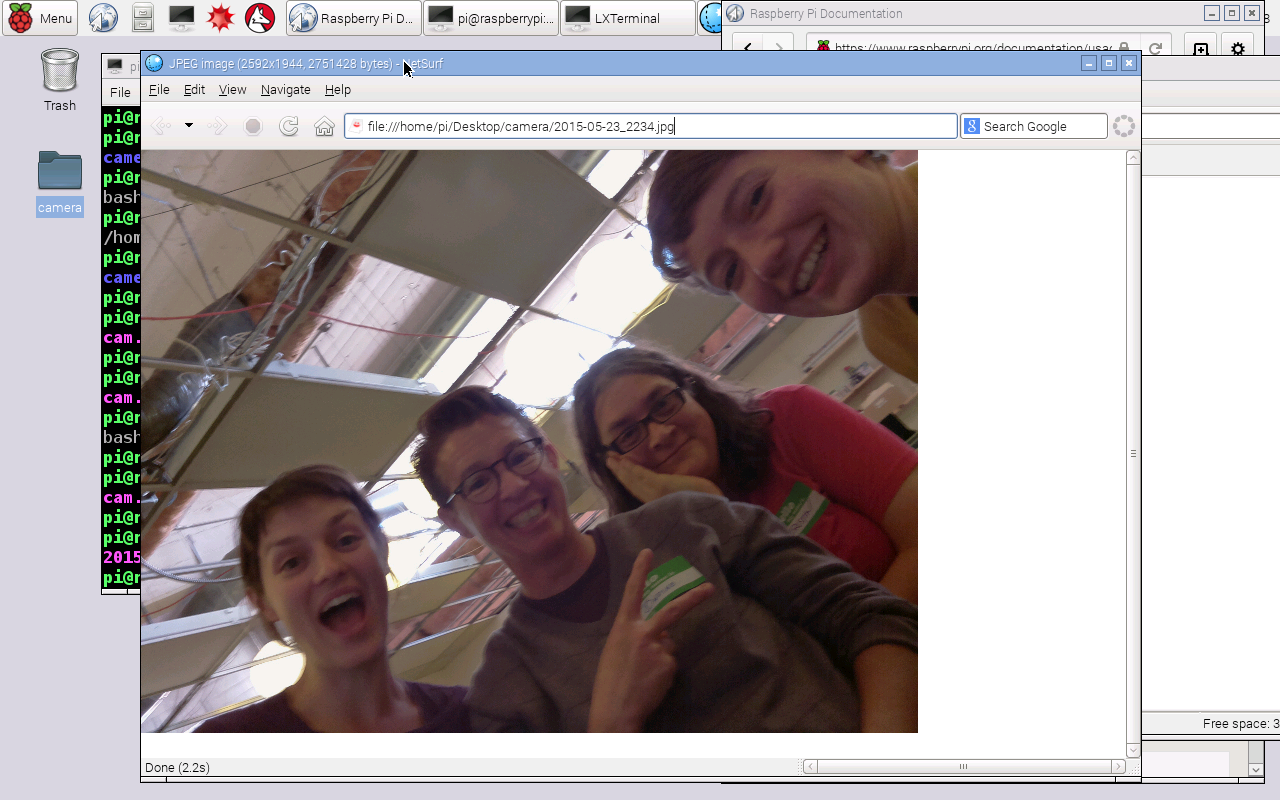Image resolution: width=1280 pixels, height=800 pixels.
Task: Open the Raspberry Pi Menu
Action: point(41,17)
